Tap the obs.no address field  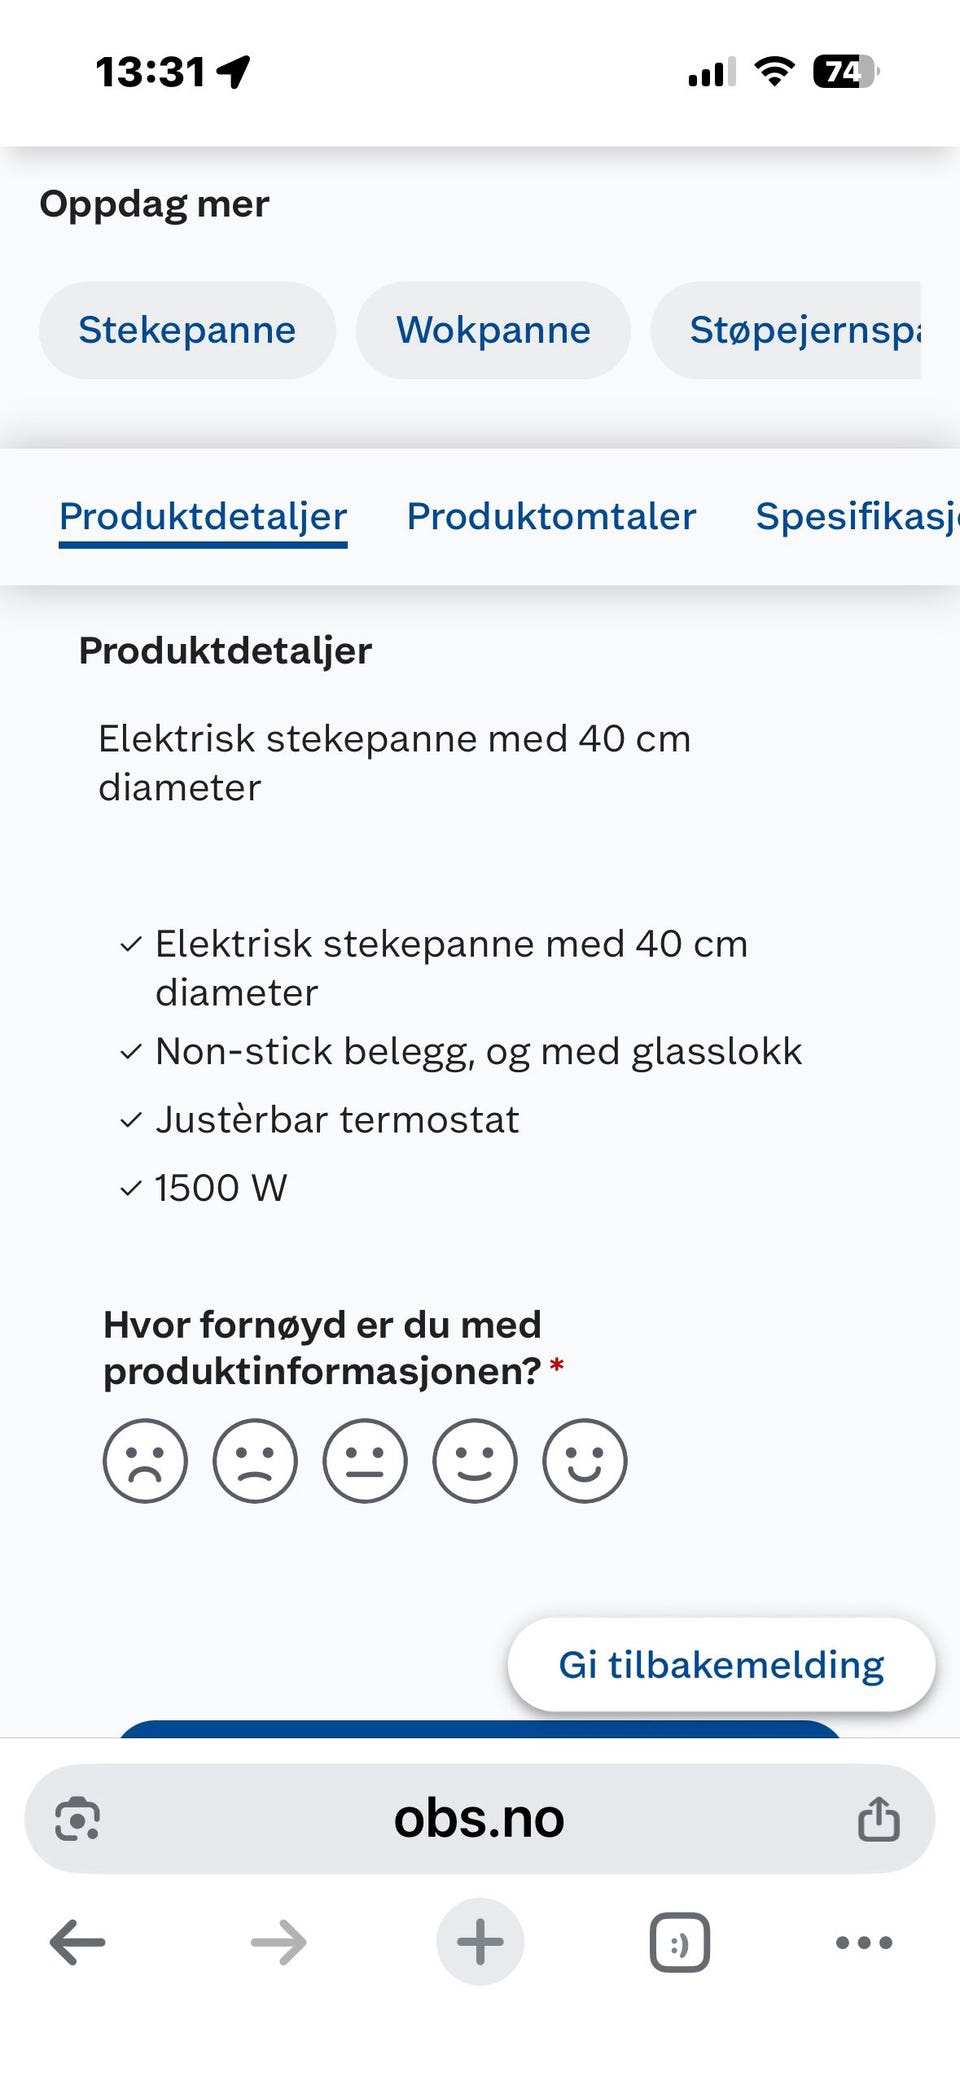click(480, 1818)
